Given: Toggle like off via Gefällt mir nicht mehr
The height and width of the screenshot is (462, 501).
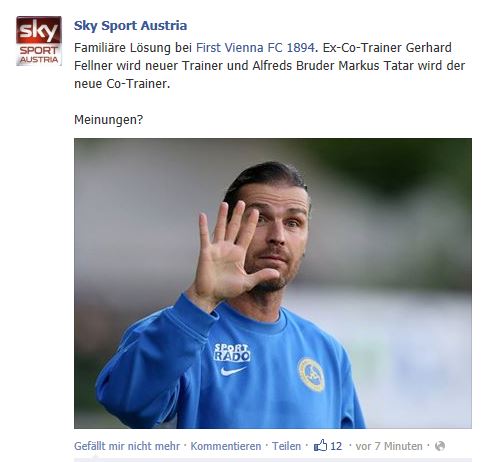Looking at the screenshot, I should click(x=127, y=446).
